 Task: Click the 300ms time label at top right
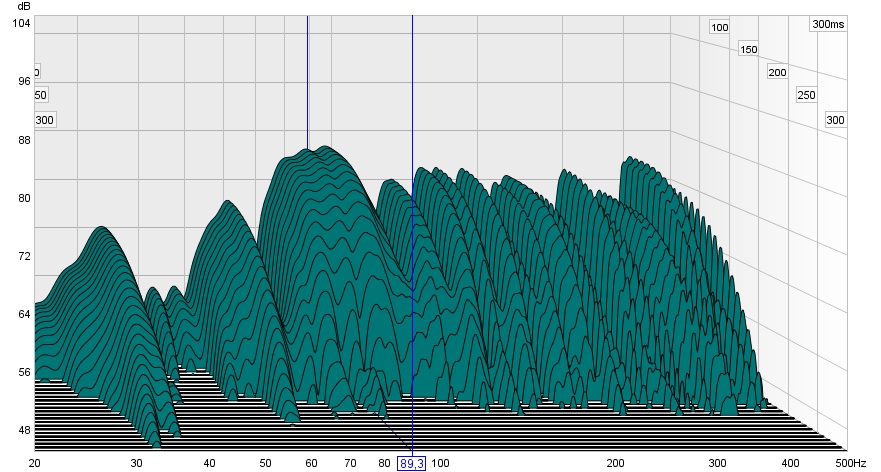click(828, 24)
